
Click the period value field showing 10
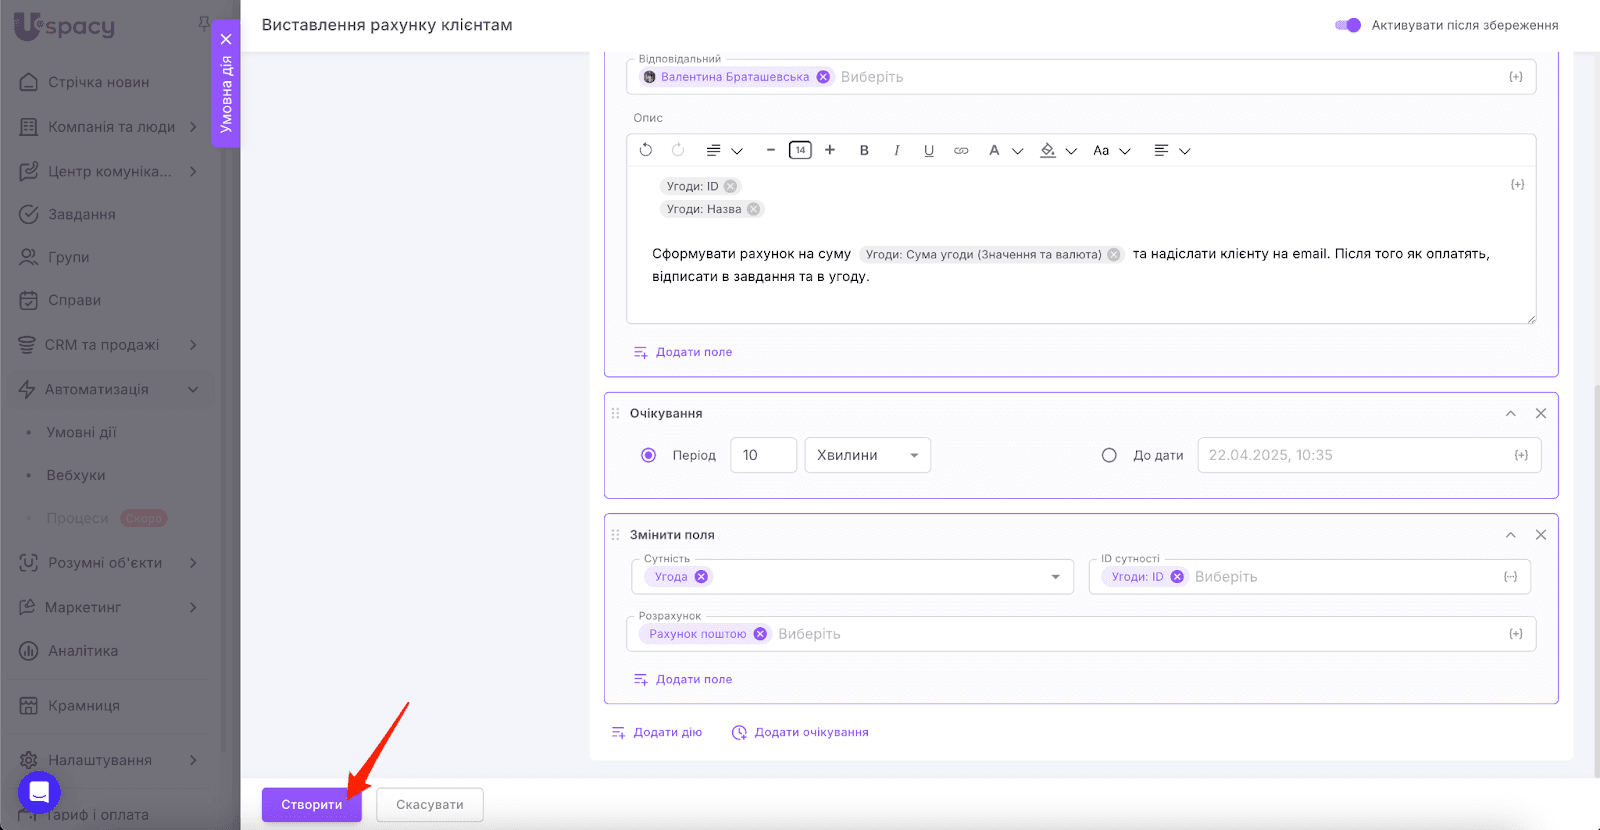[762, 455]
